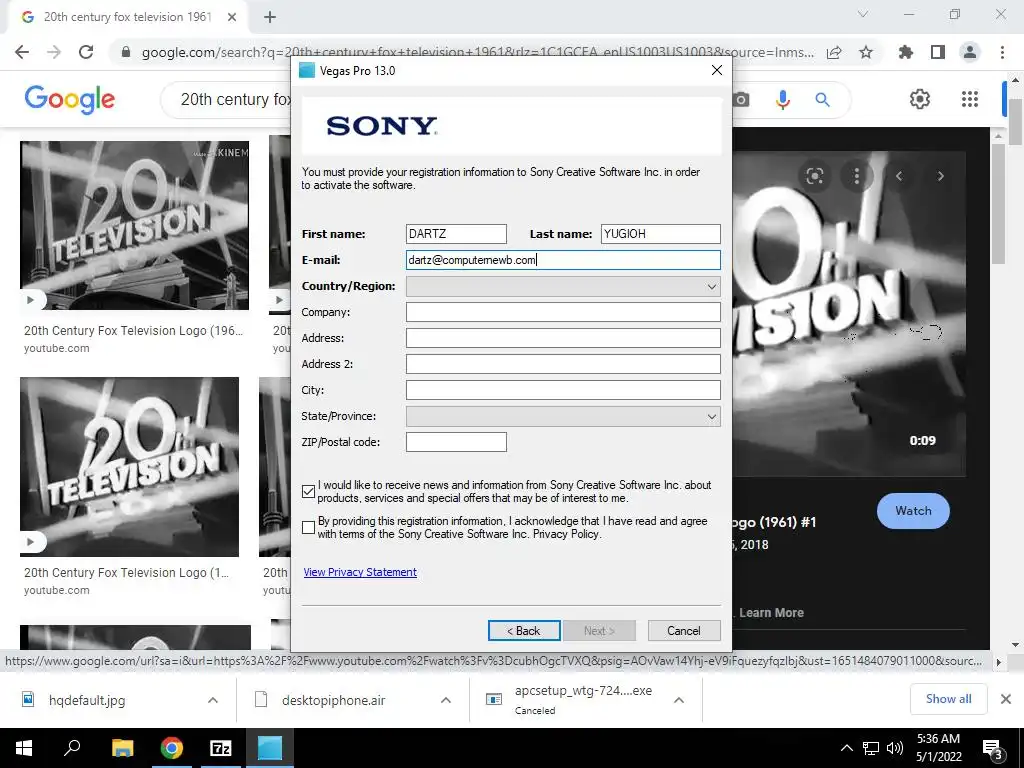Go to previous image in preview panel
Image resolution: width=1024 pixels, height=768 pixels.
(899, 176)
